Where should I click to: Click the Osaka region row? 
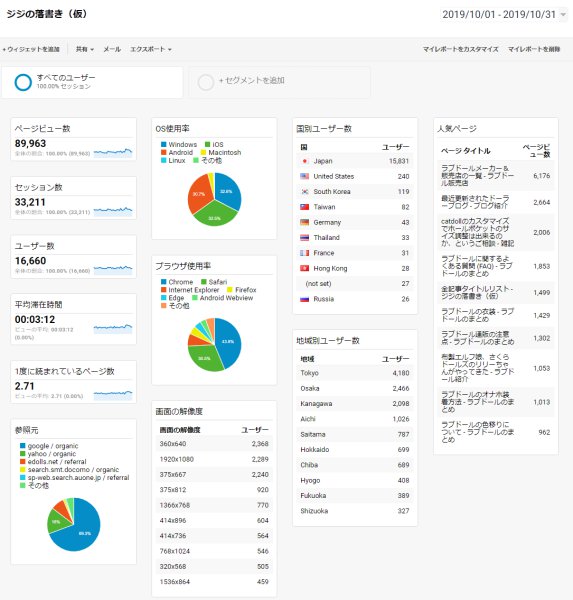[x=355, y=388]
